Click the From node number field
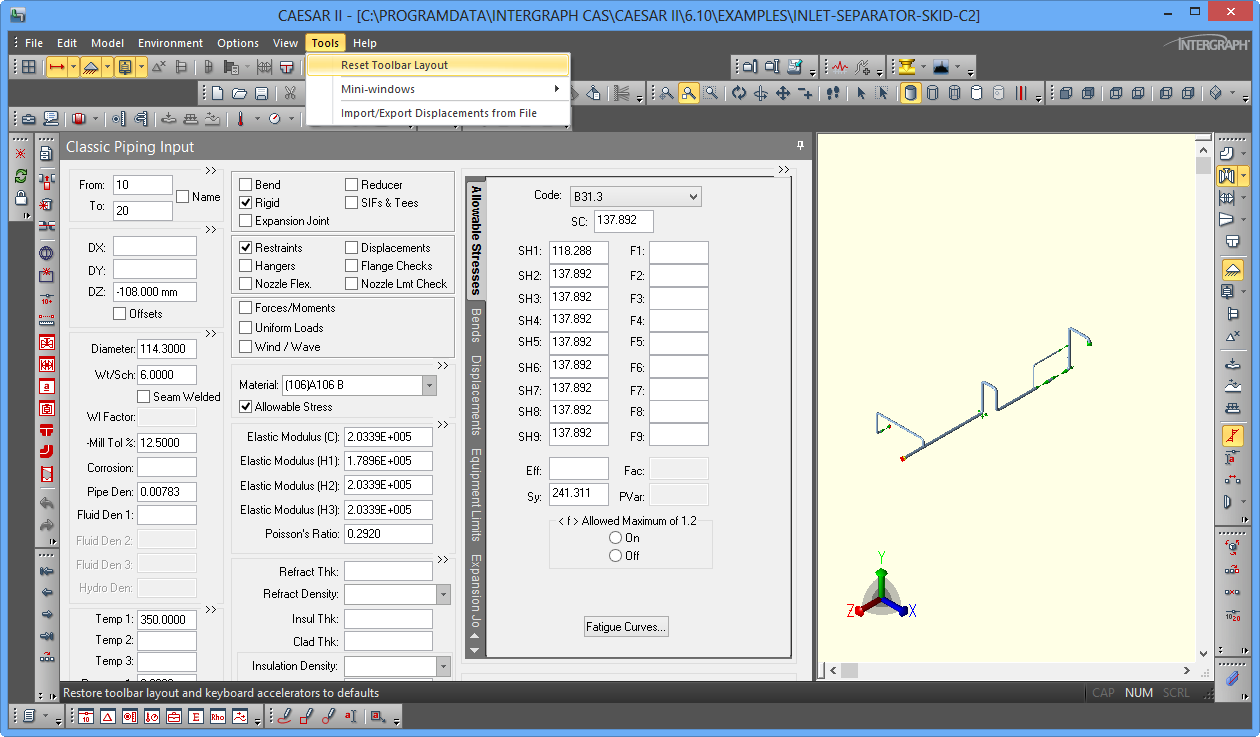This screenshot has width=1260, height=737. pyautogui.click(x=142, y=185)
